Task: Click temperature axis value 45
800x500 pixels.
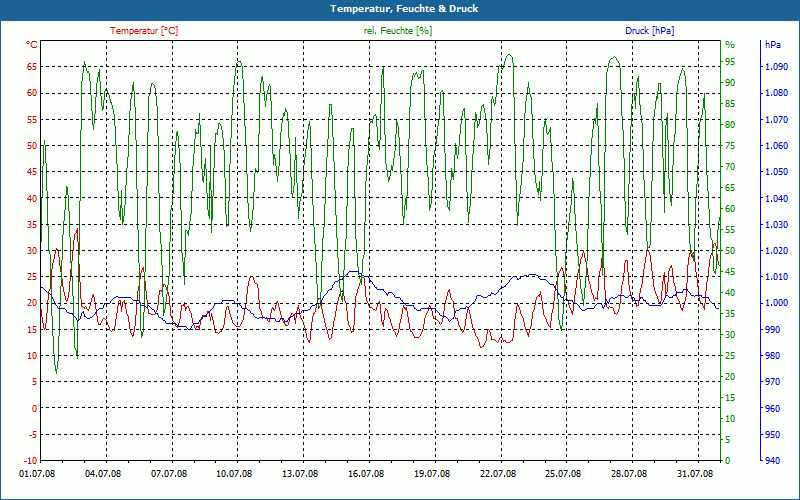Action: click(x=33, y=172)
